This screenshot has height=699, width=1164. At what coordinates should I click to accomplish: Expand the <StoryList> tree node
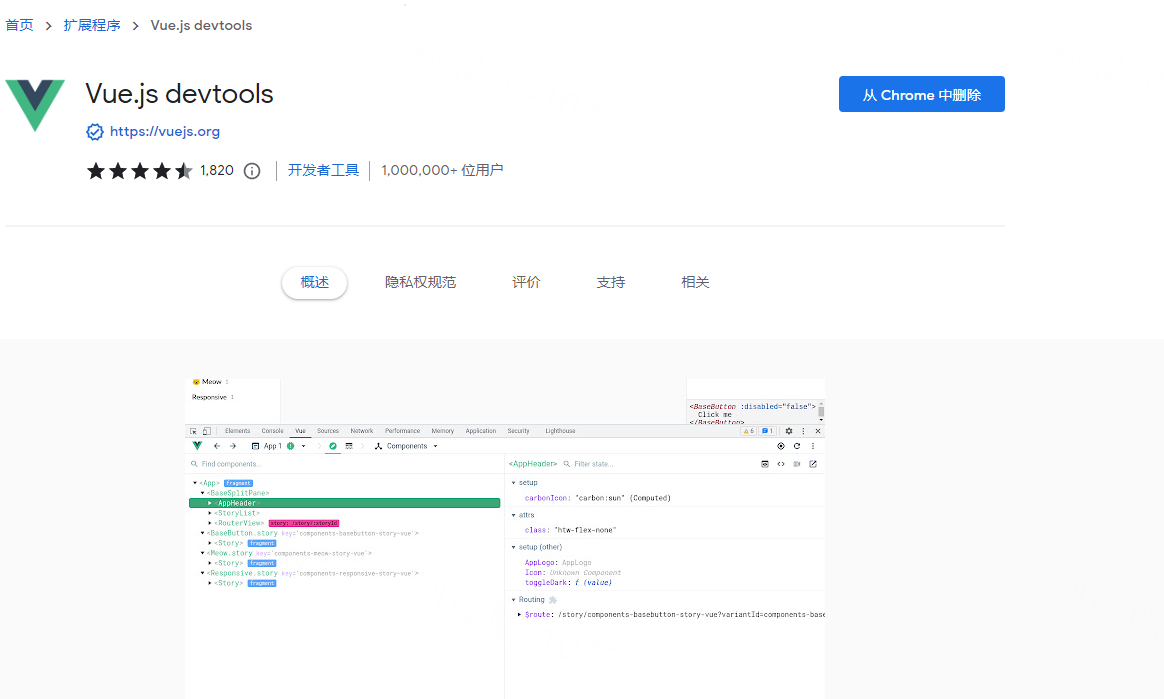pyautogui.click(x=210, y=513)
